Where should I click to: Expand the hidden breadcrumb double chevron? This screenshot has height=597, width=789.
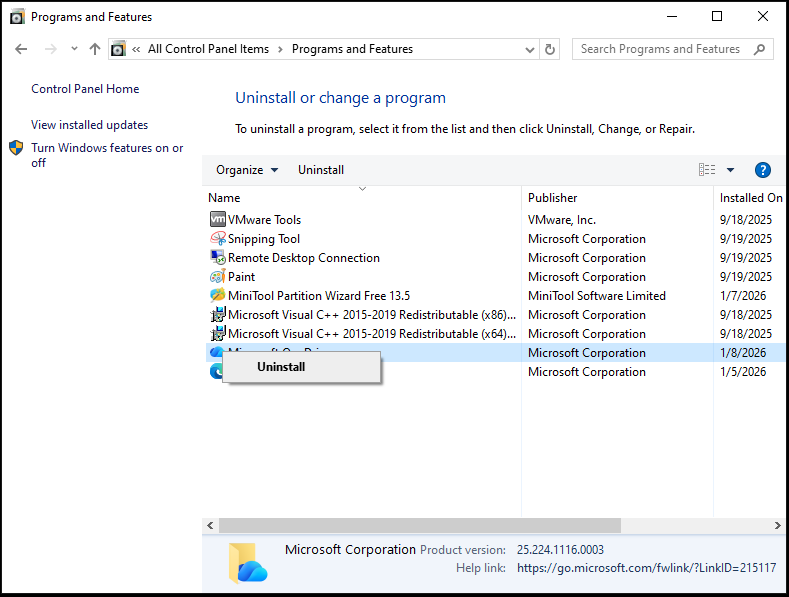click(x=136, y=49)
